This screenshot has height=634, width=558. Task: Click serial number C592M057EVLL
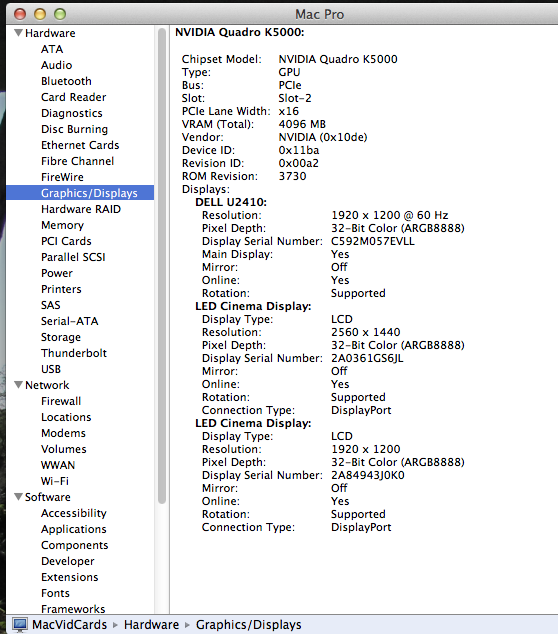[x=373, y=241]
